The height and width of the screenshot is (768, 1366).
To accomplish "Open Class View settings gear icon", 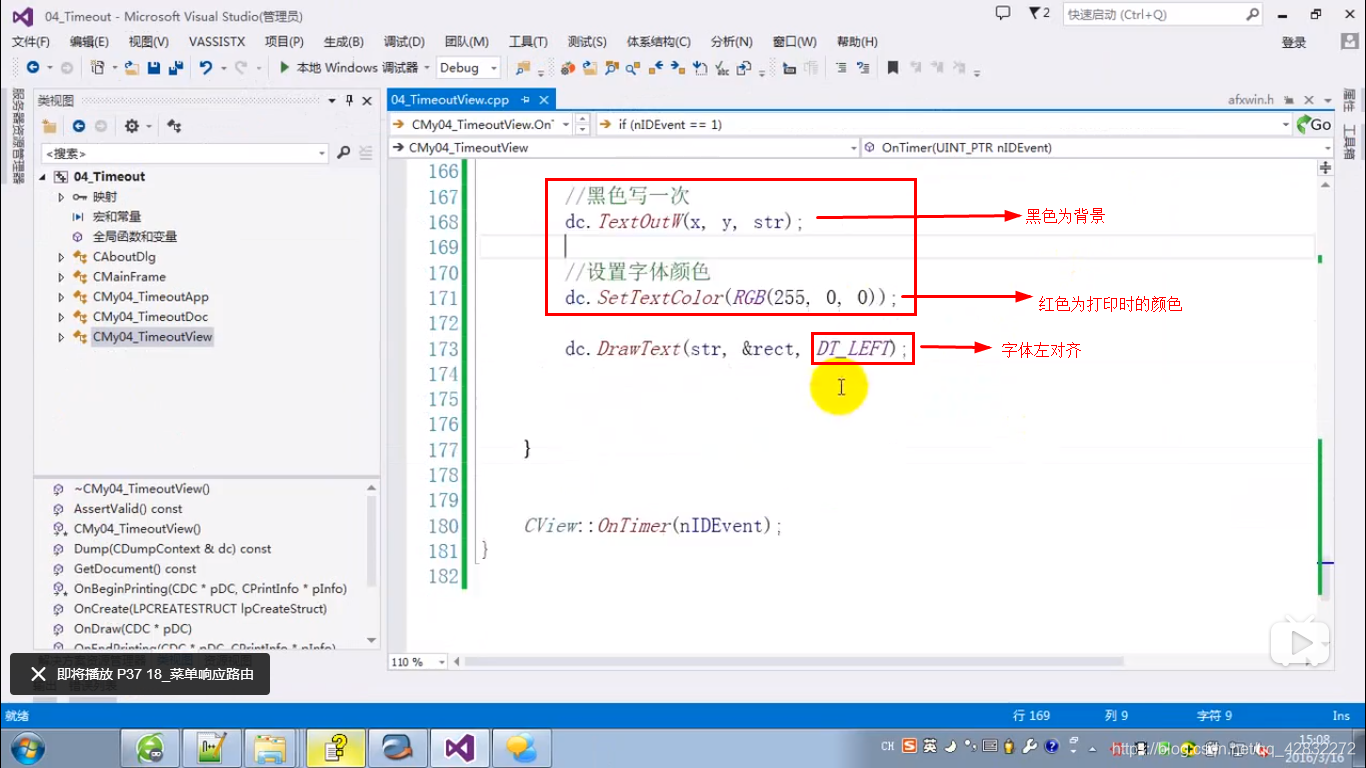I will [132, 126].
